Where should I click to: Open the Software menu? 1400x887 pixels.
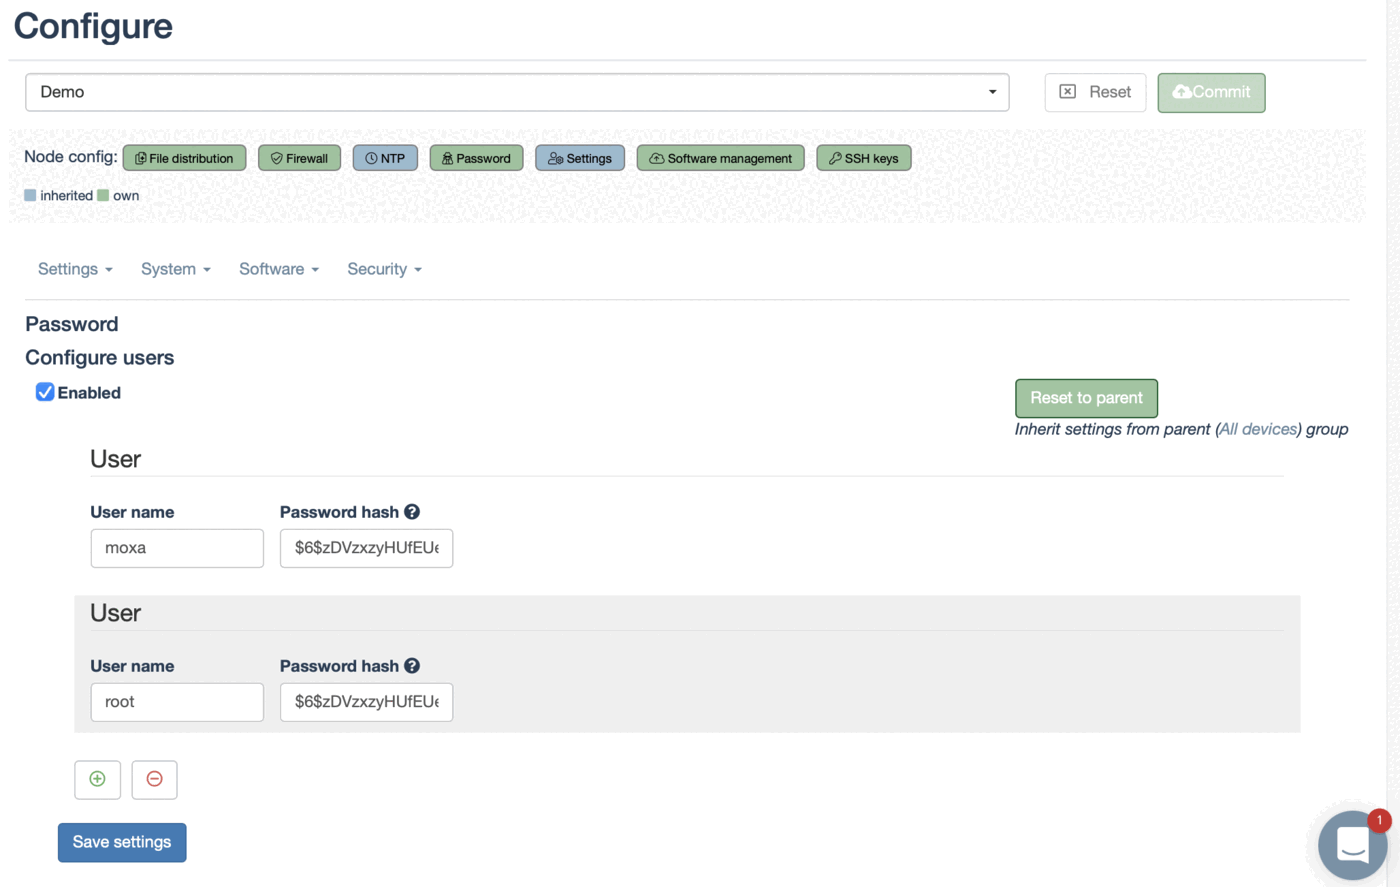pyautogui.click(x=278, y=269)
